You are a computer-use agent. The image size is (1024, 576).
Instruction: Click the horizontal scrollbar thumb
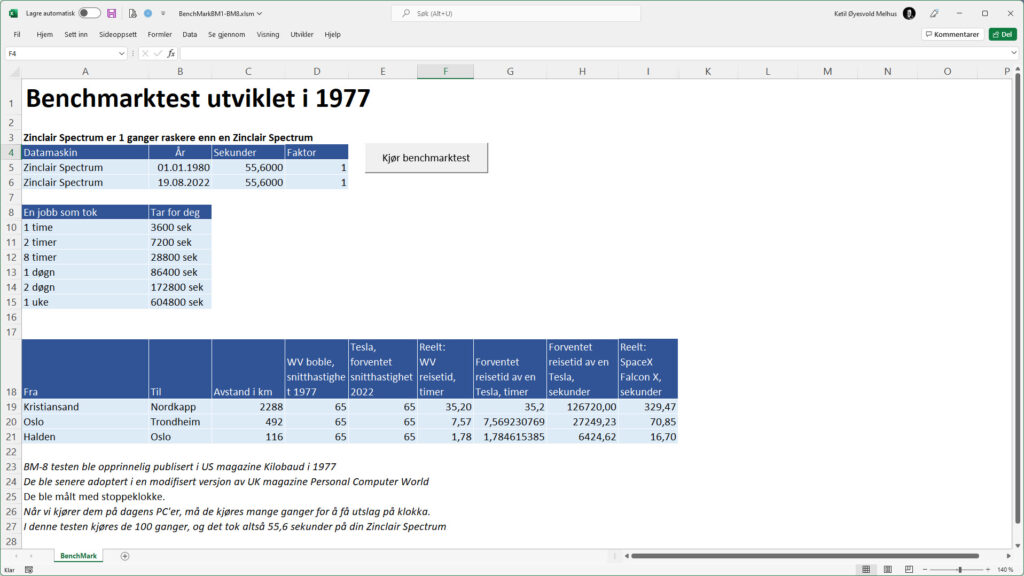point(805,556)
